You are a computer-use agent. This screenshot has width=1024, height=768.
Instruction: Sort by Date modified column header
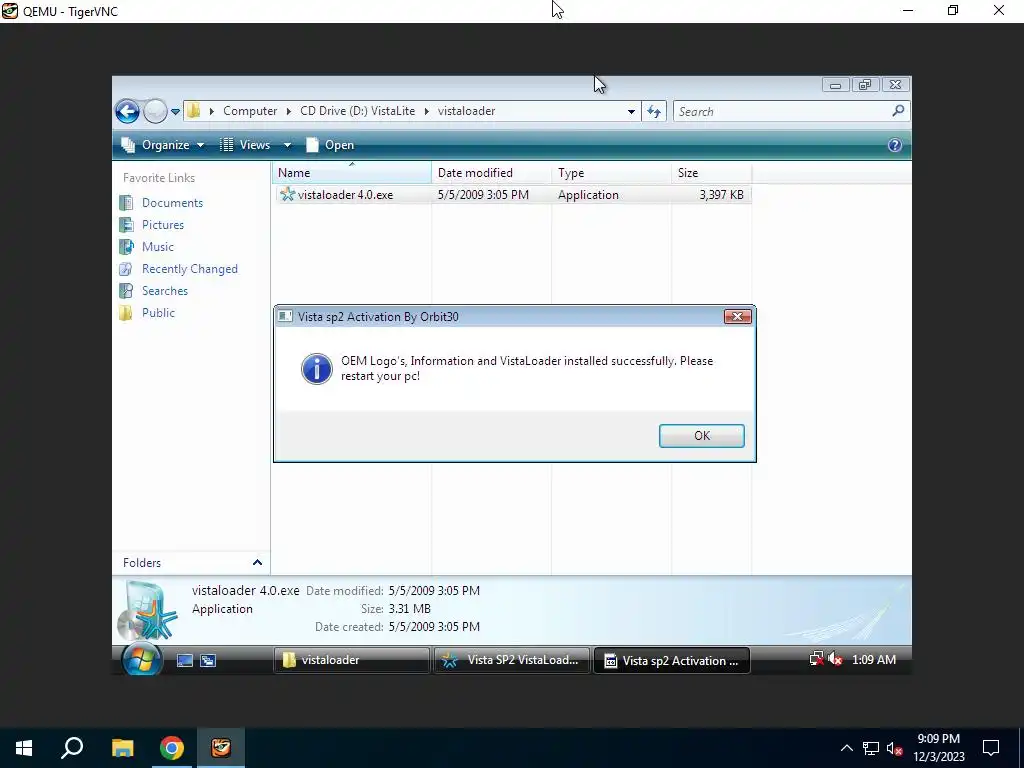click(491, 173)
